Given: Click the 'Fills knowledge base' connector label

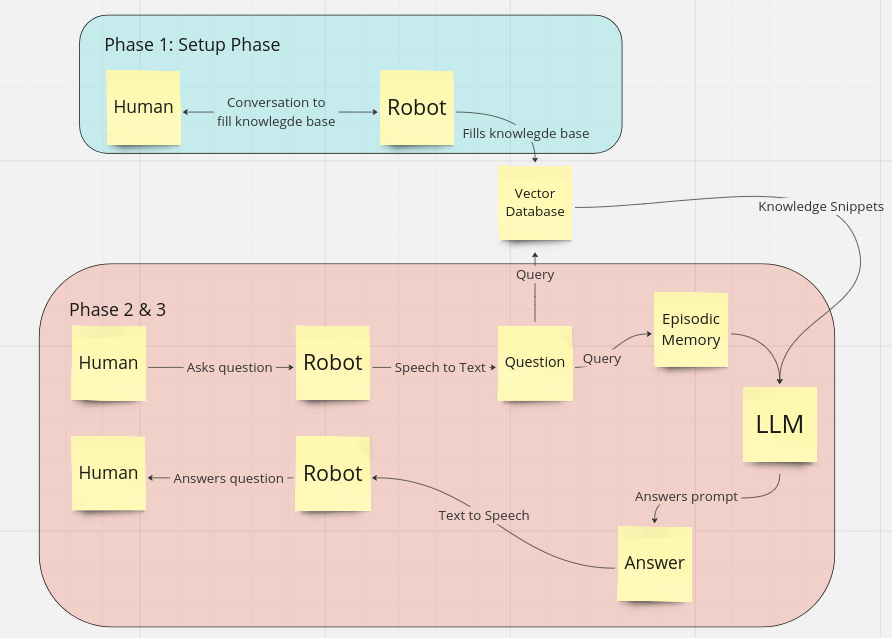Looking at the screenshot, I should pos(525,134).
